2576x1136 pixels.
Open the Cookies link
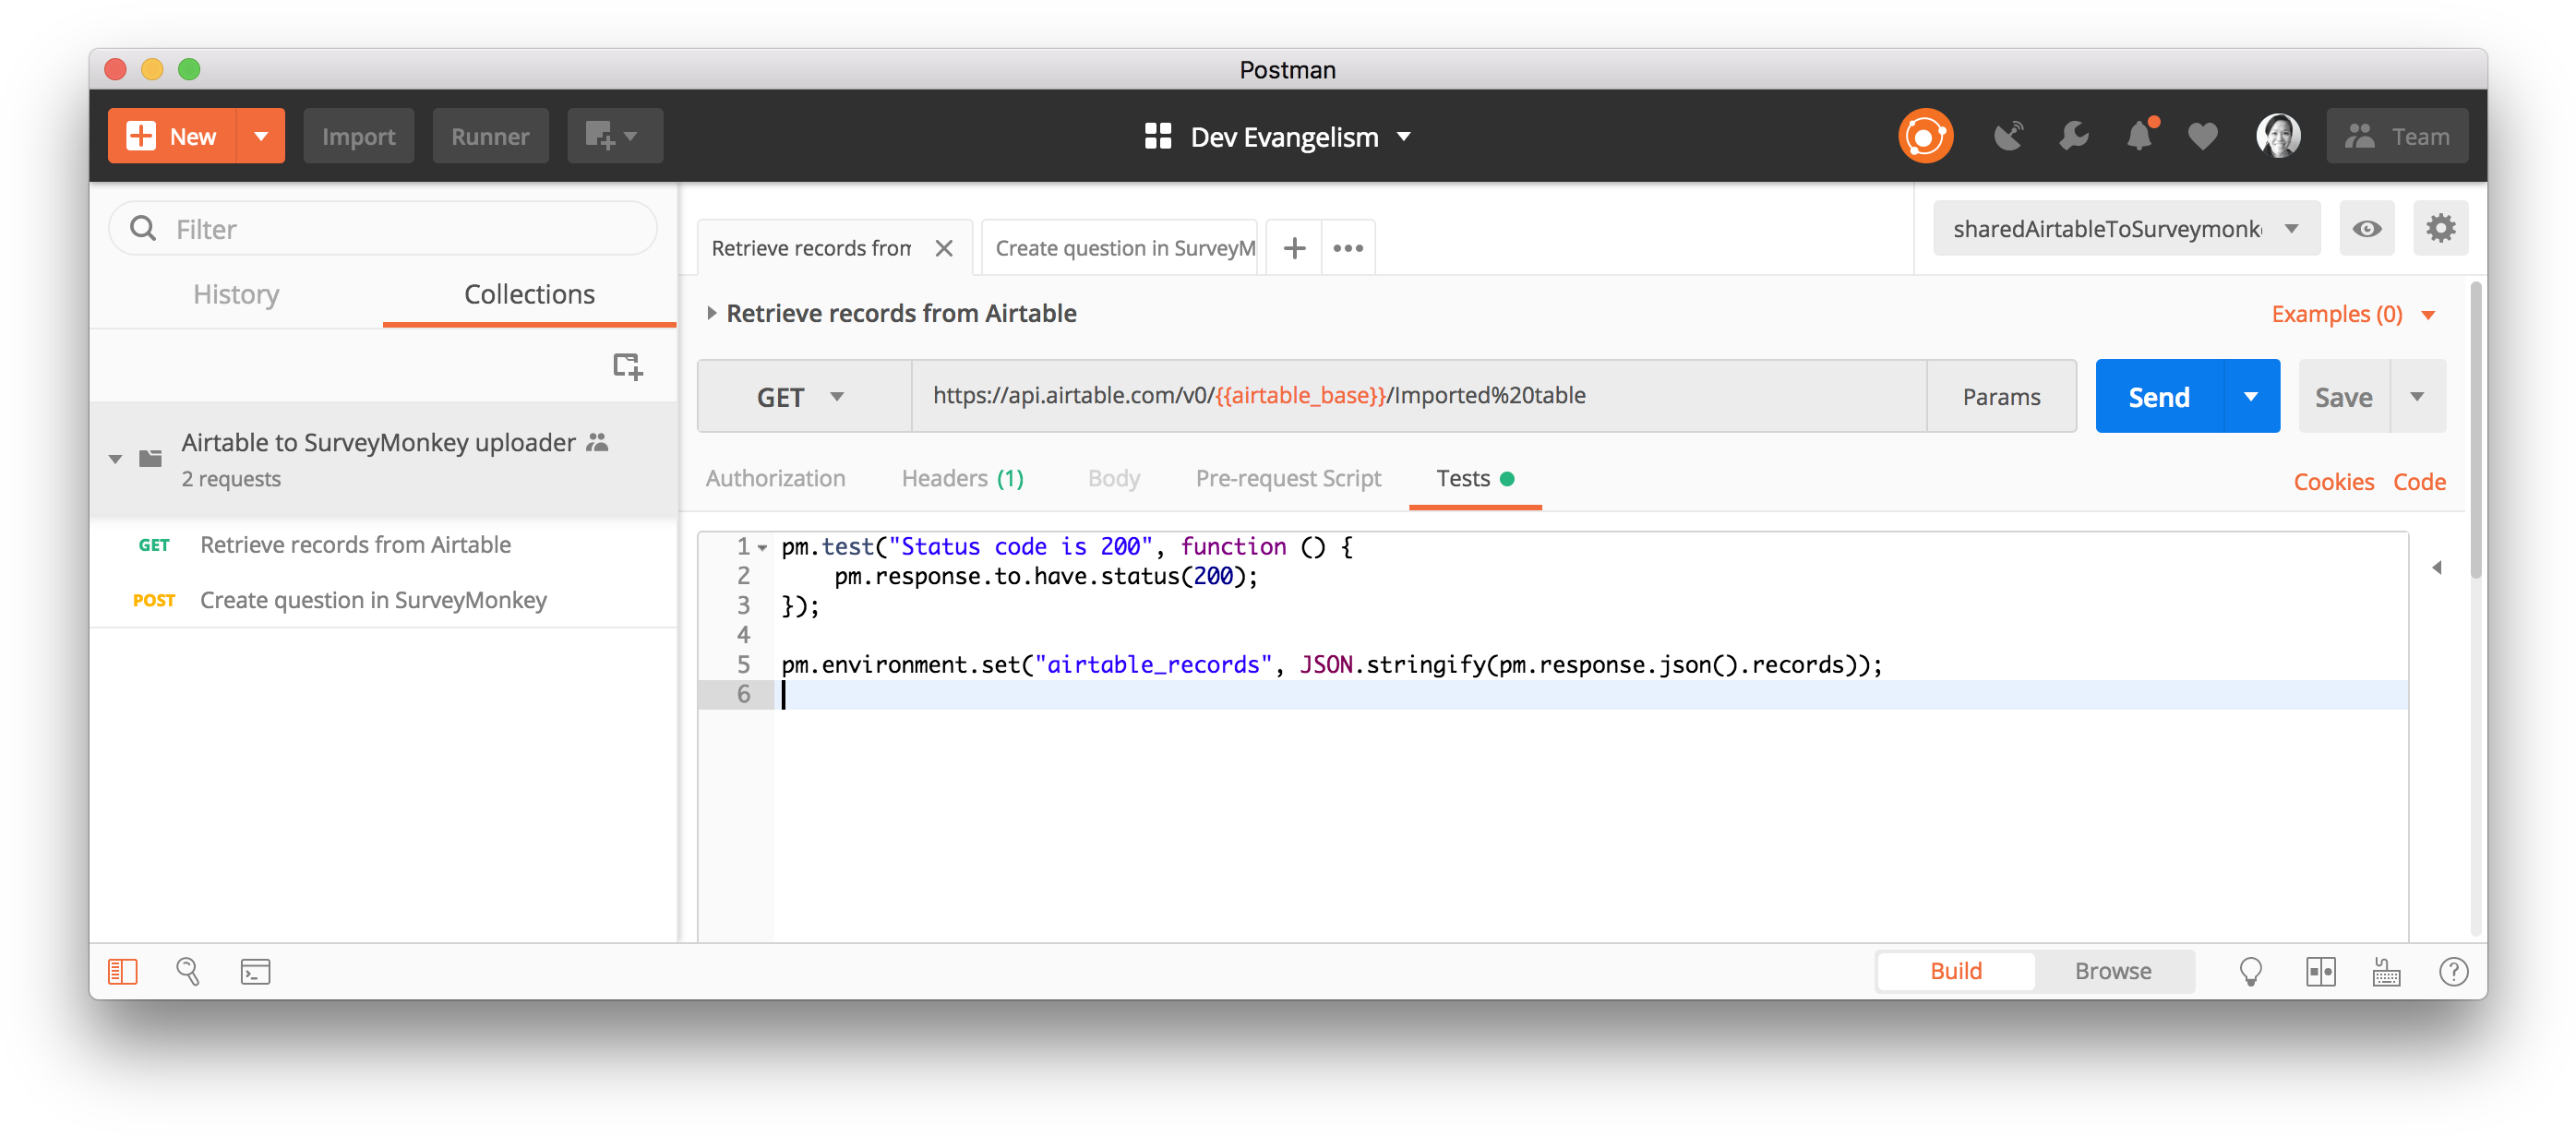click(x=2333, y=482)
